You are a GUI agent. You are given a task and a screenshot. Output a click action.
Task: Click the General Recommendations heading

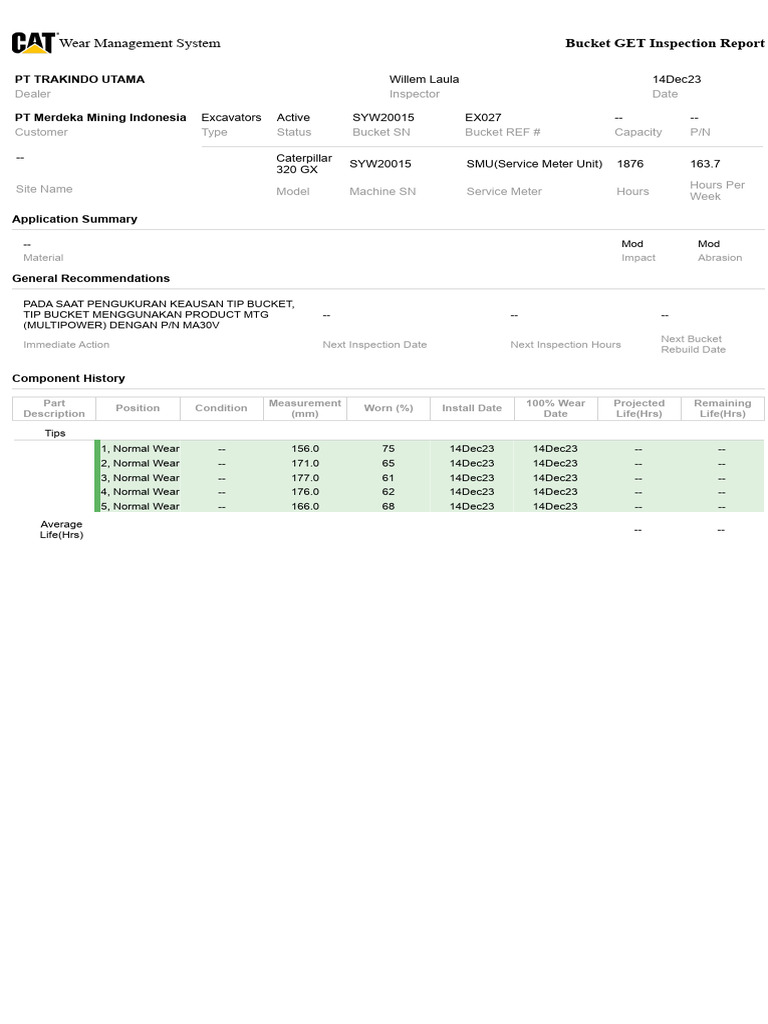tap(91, 278)
